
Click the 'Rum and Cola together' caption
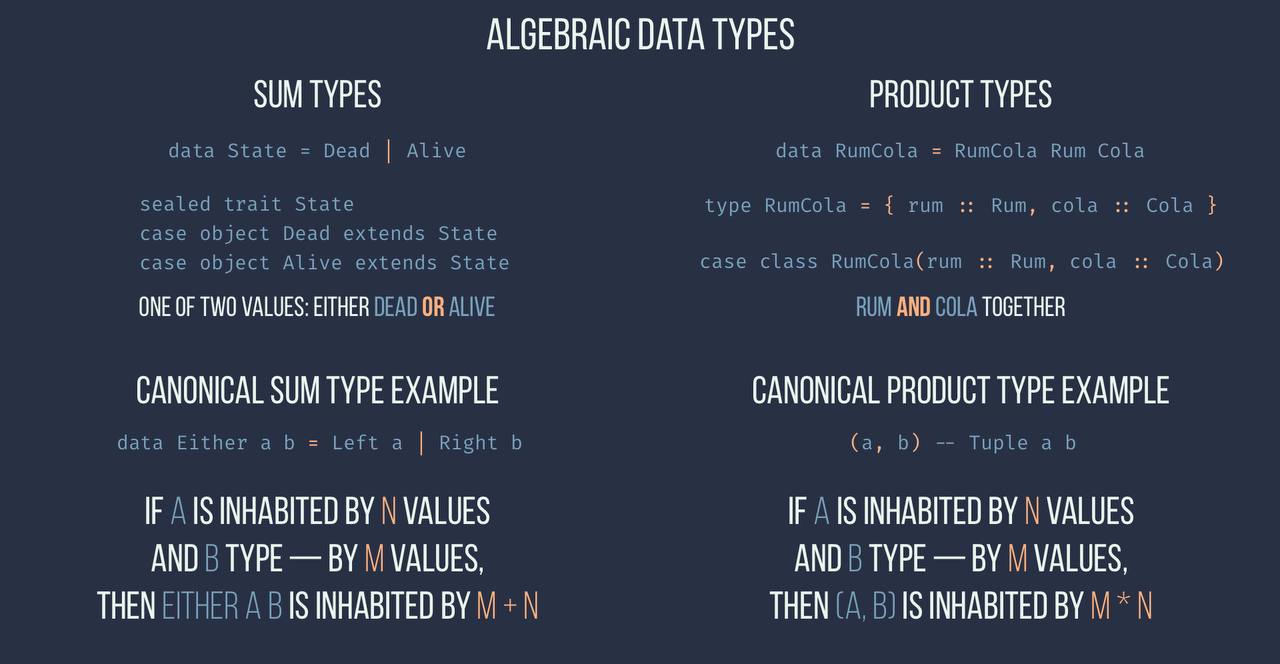960,307
